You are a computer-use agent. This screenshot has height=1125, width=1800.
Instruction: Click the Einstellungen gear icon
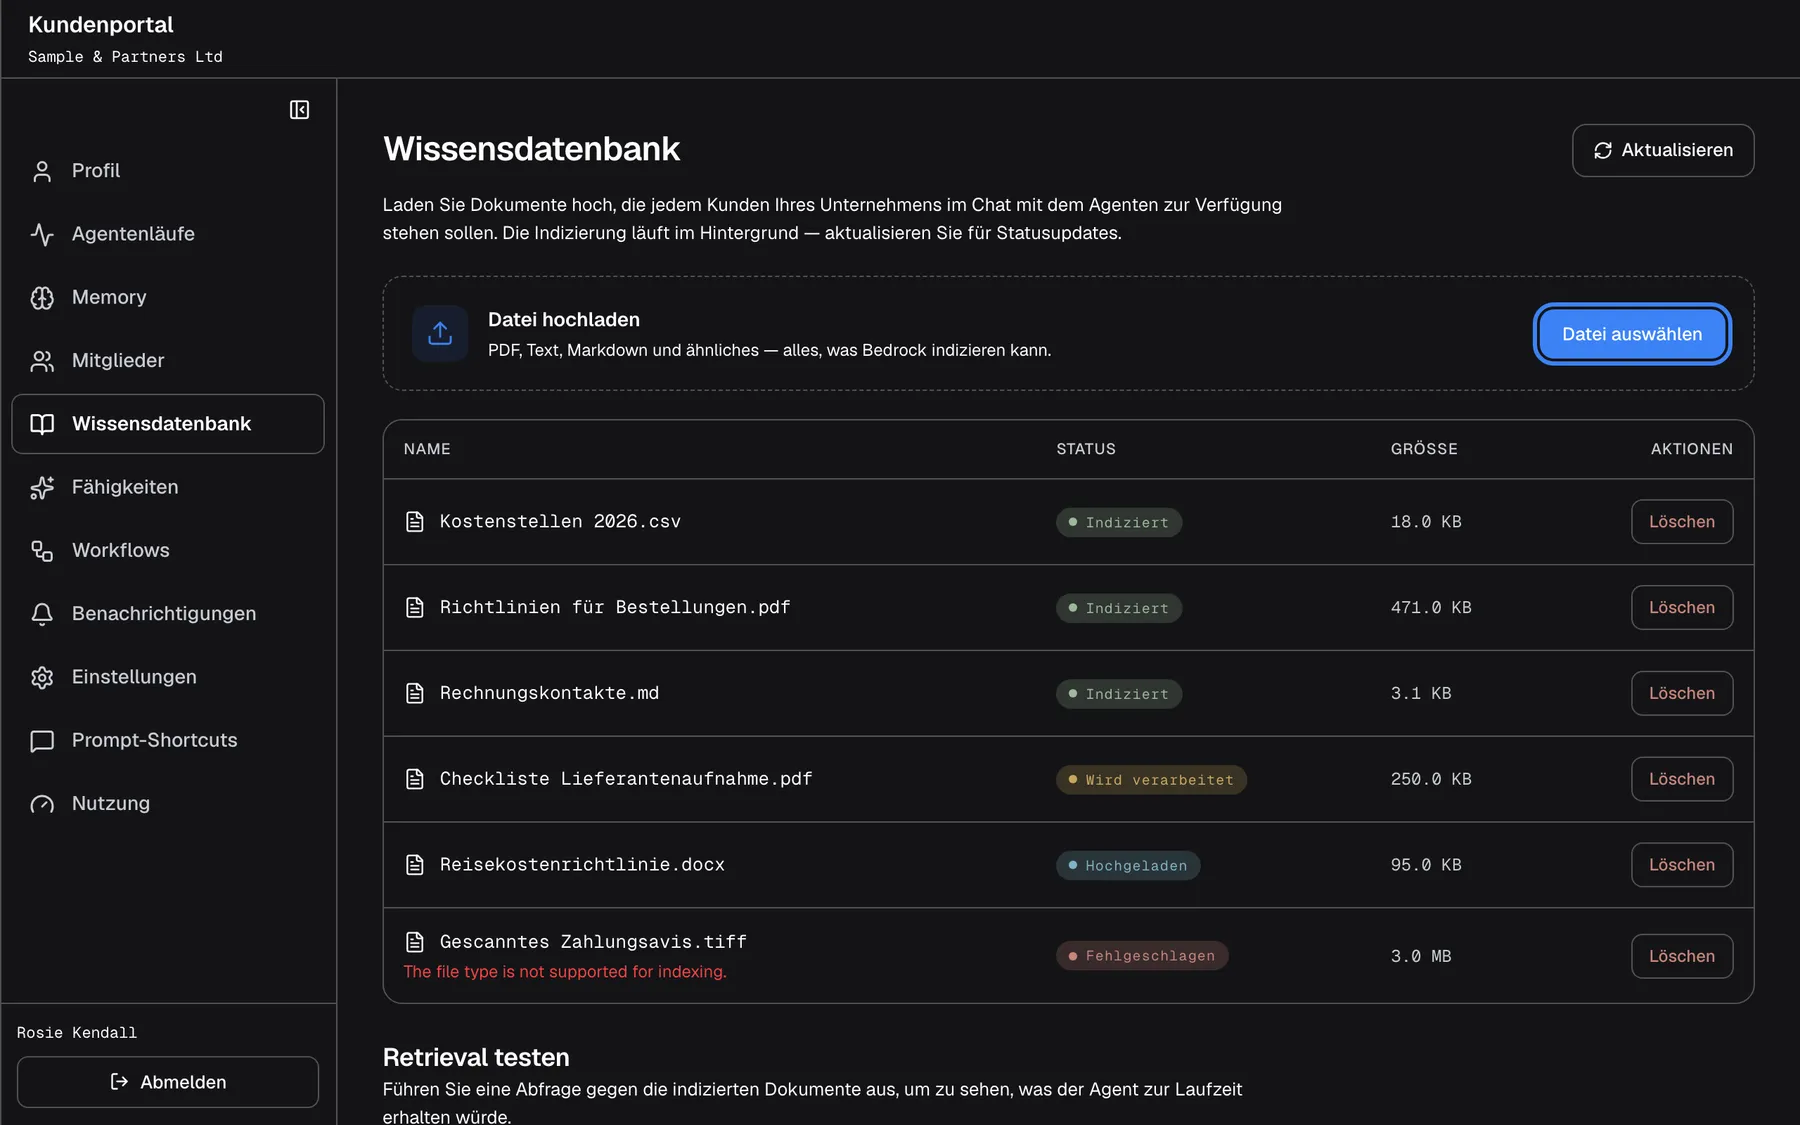click(x=42, y=677)
